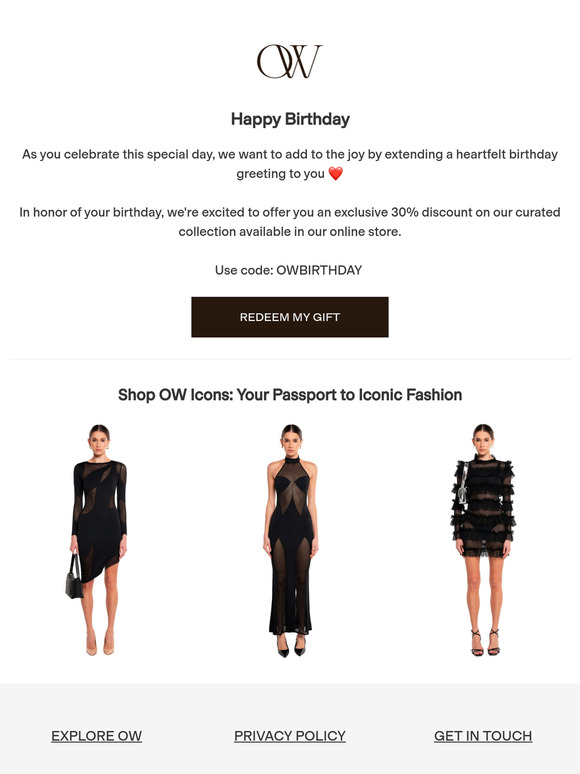
Task: Open the ruffled mini dress product image
Action: [484, 540]
